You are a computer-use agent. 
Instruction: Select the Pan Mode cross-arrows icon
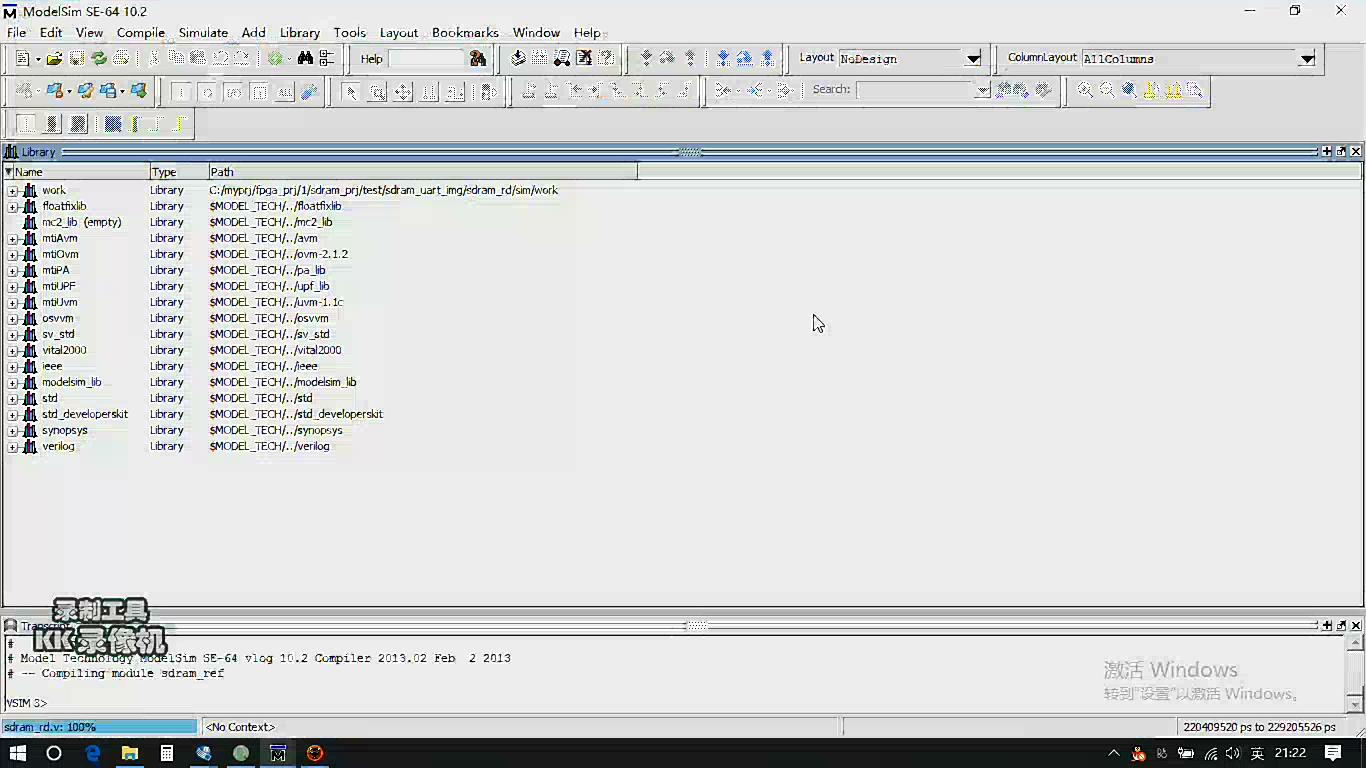coord(403,92)
